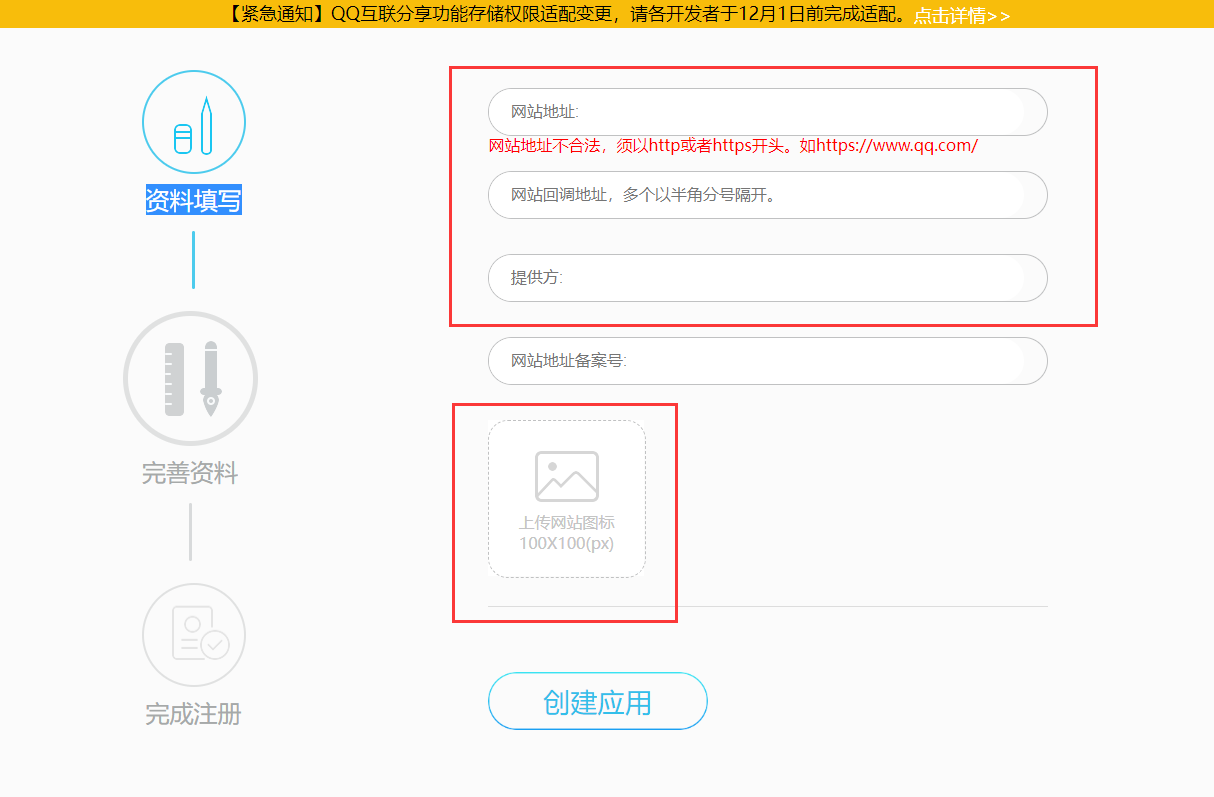Click the 上传网站图标 upload label

[566, 523]
